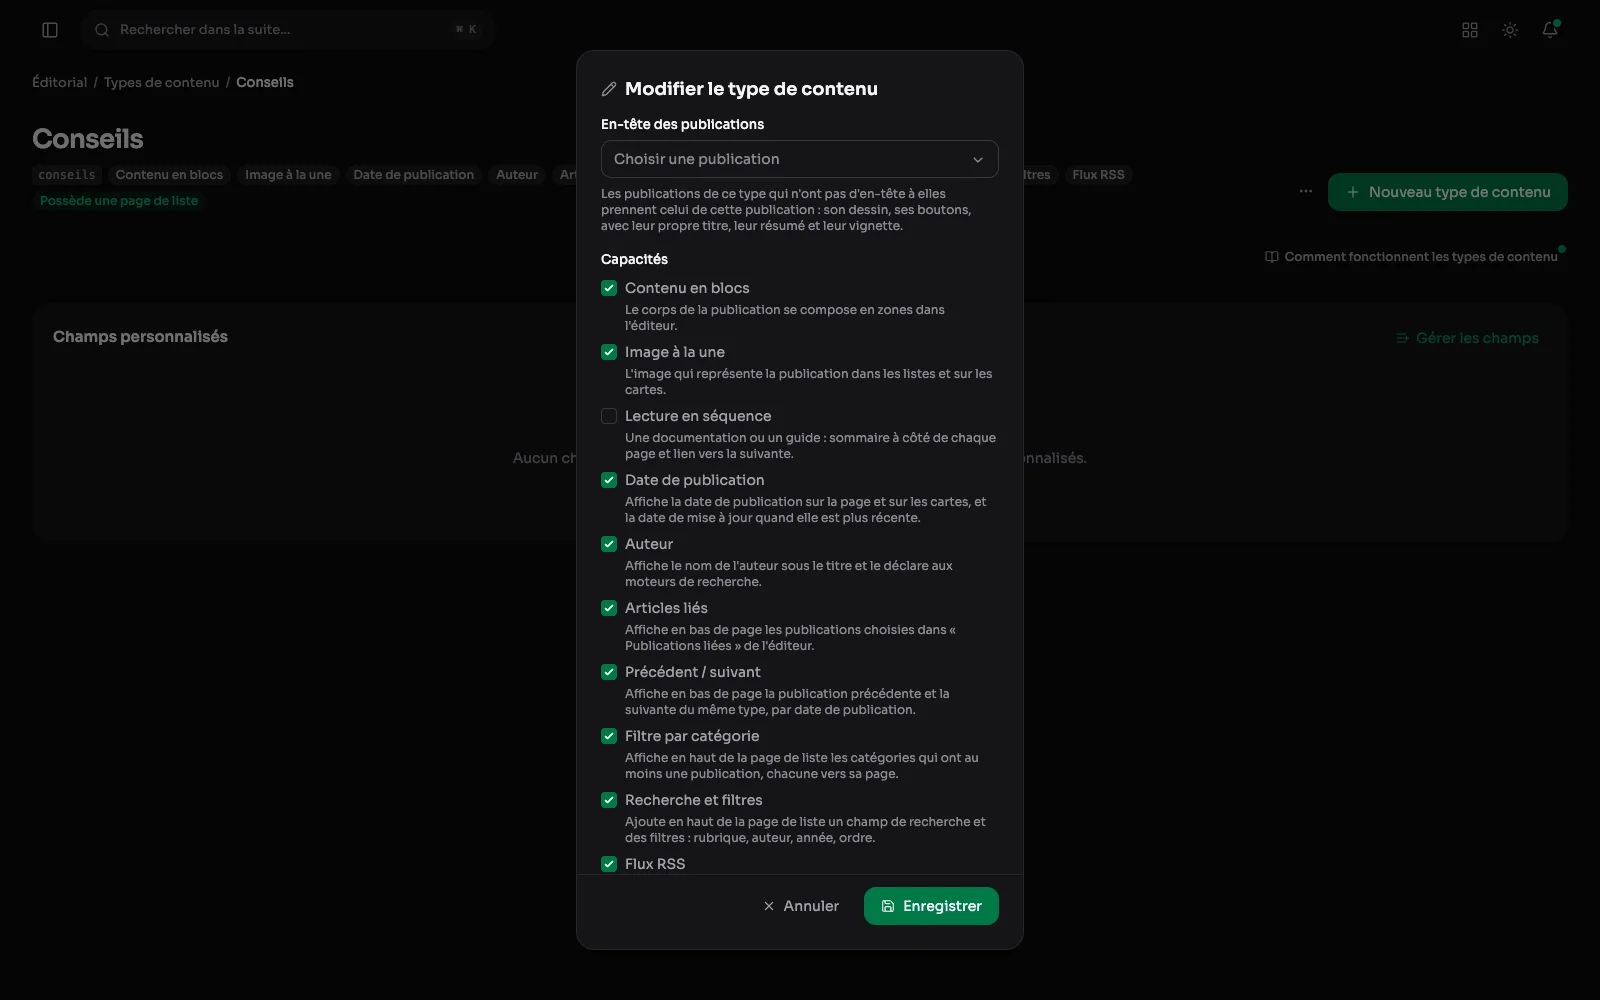Toggle the sidebar panel icon
This screenshot has width=1600, height=1000.
(x=50, y=30)
